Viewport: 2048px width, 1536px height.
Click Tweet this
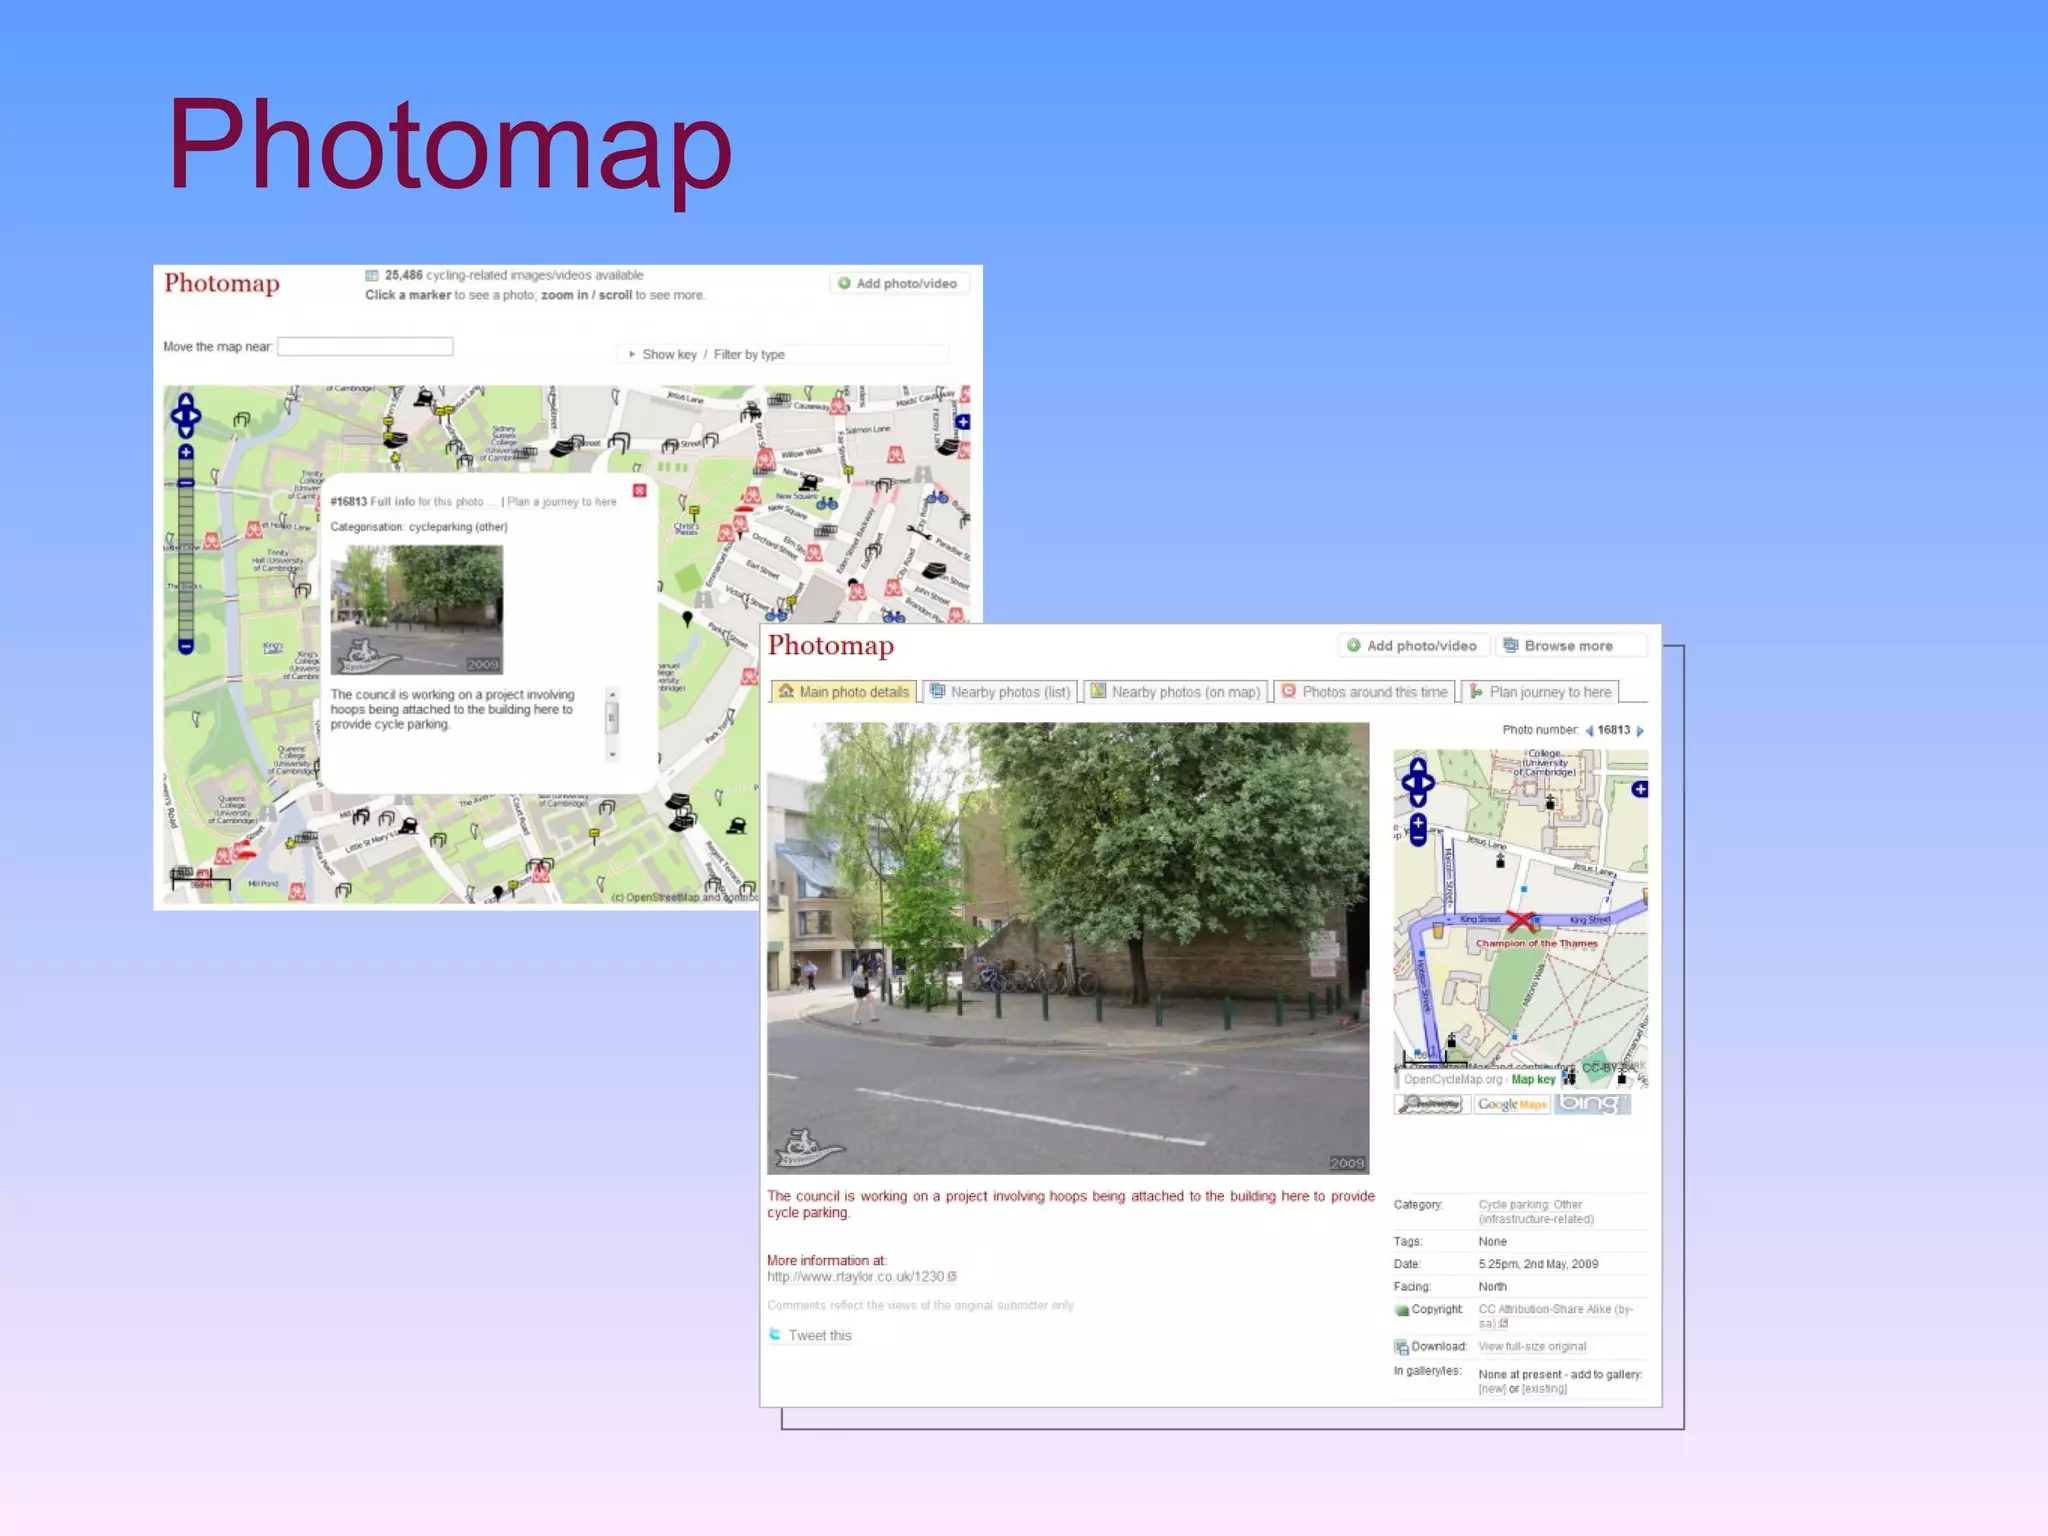(820, 1336)
